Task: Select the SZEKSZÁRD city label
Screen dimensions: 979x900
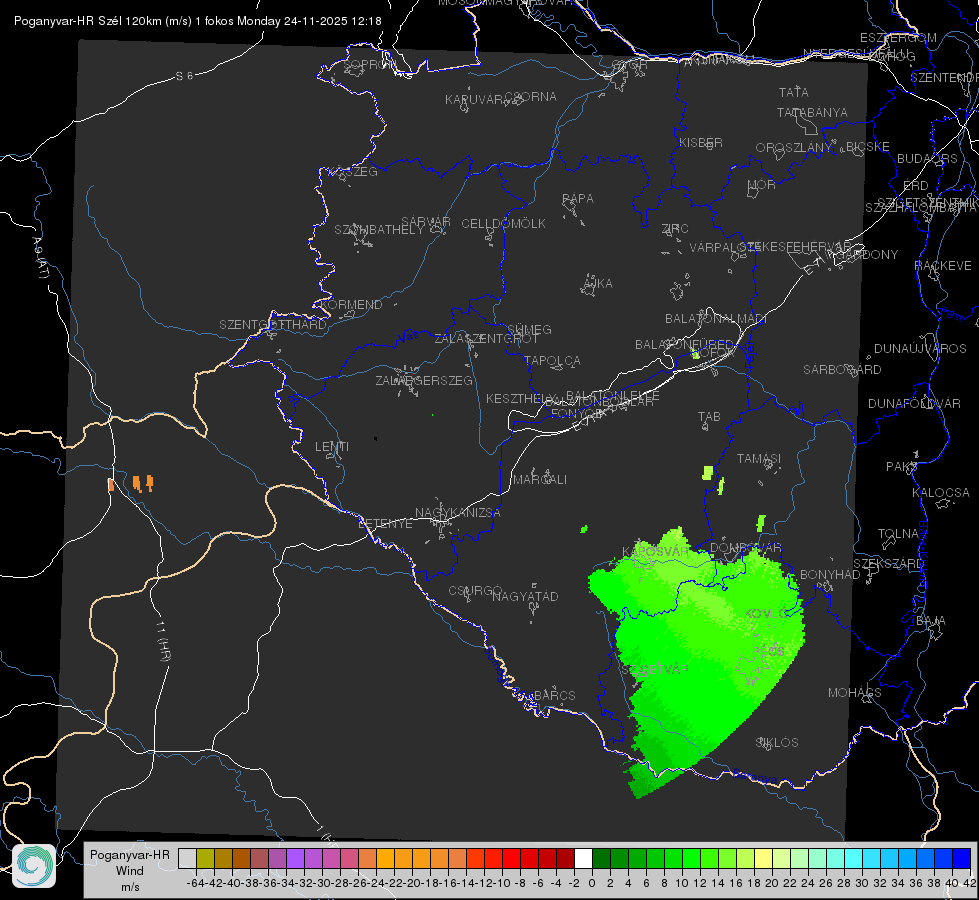Action: click(x=888, y=564)
